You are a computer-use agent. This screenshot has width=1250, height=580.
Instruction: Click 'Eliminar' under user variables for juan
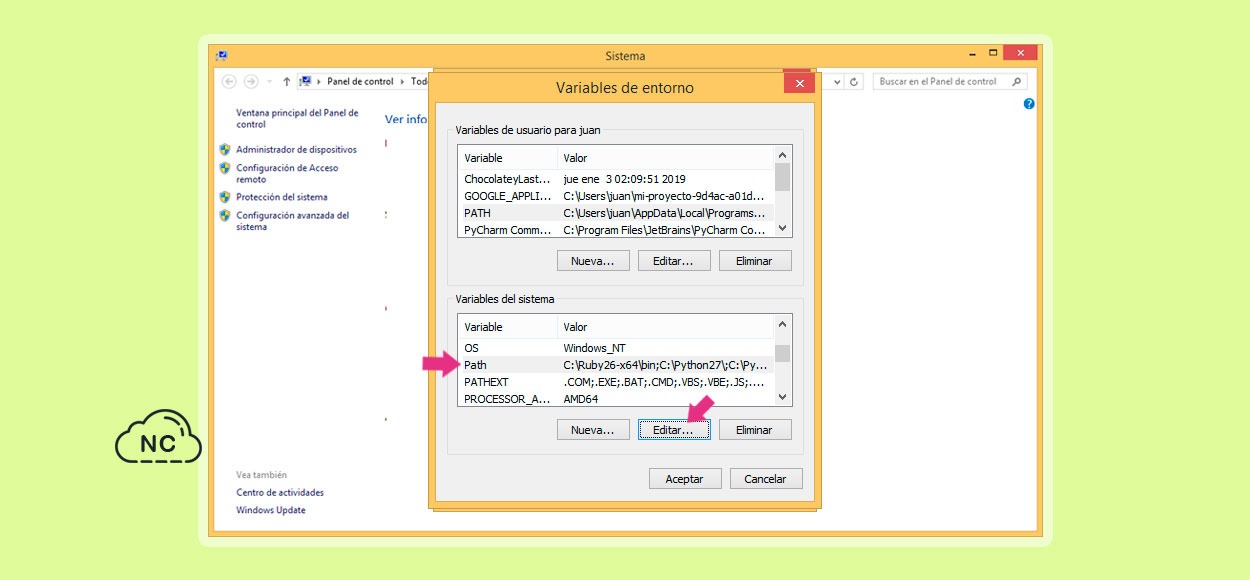point(755,260)
